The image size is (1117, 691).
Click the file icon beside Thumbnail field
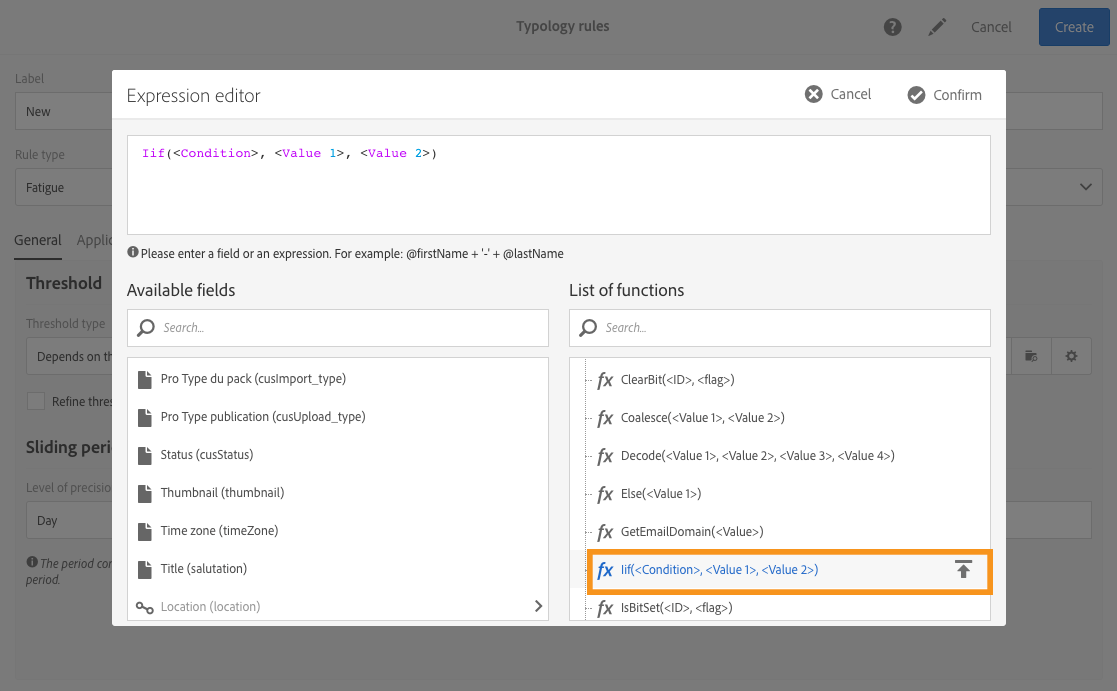click(144, 493)
